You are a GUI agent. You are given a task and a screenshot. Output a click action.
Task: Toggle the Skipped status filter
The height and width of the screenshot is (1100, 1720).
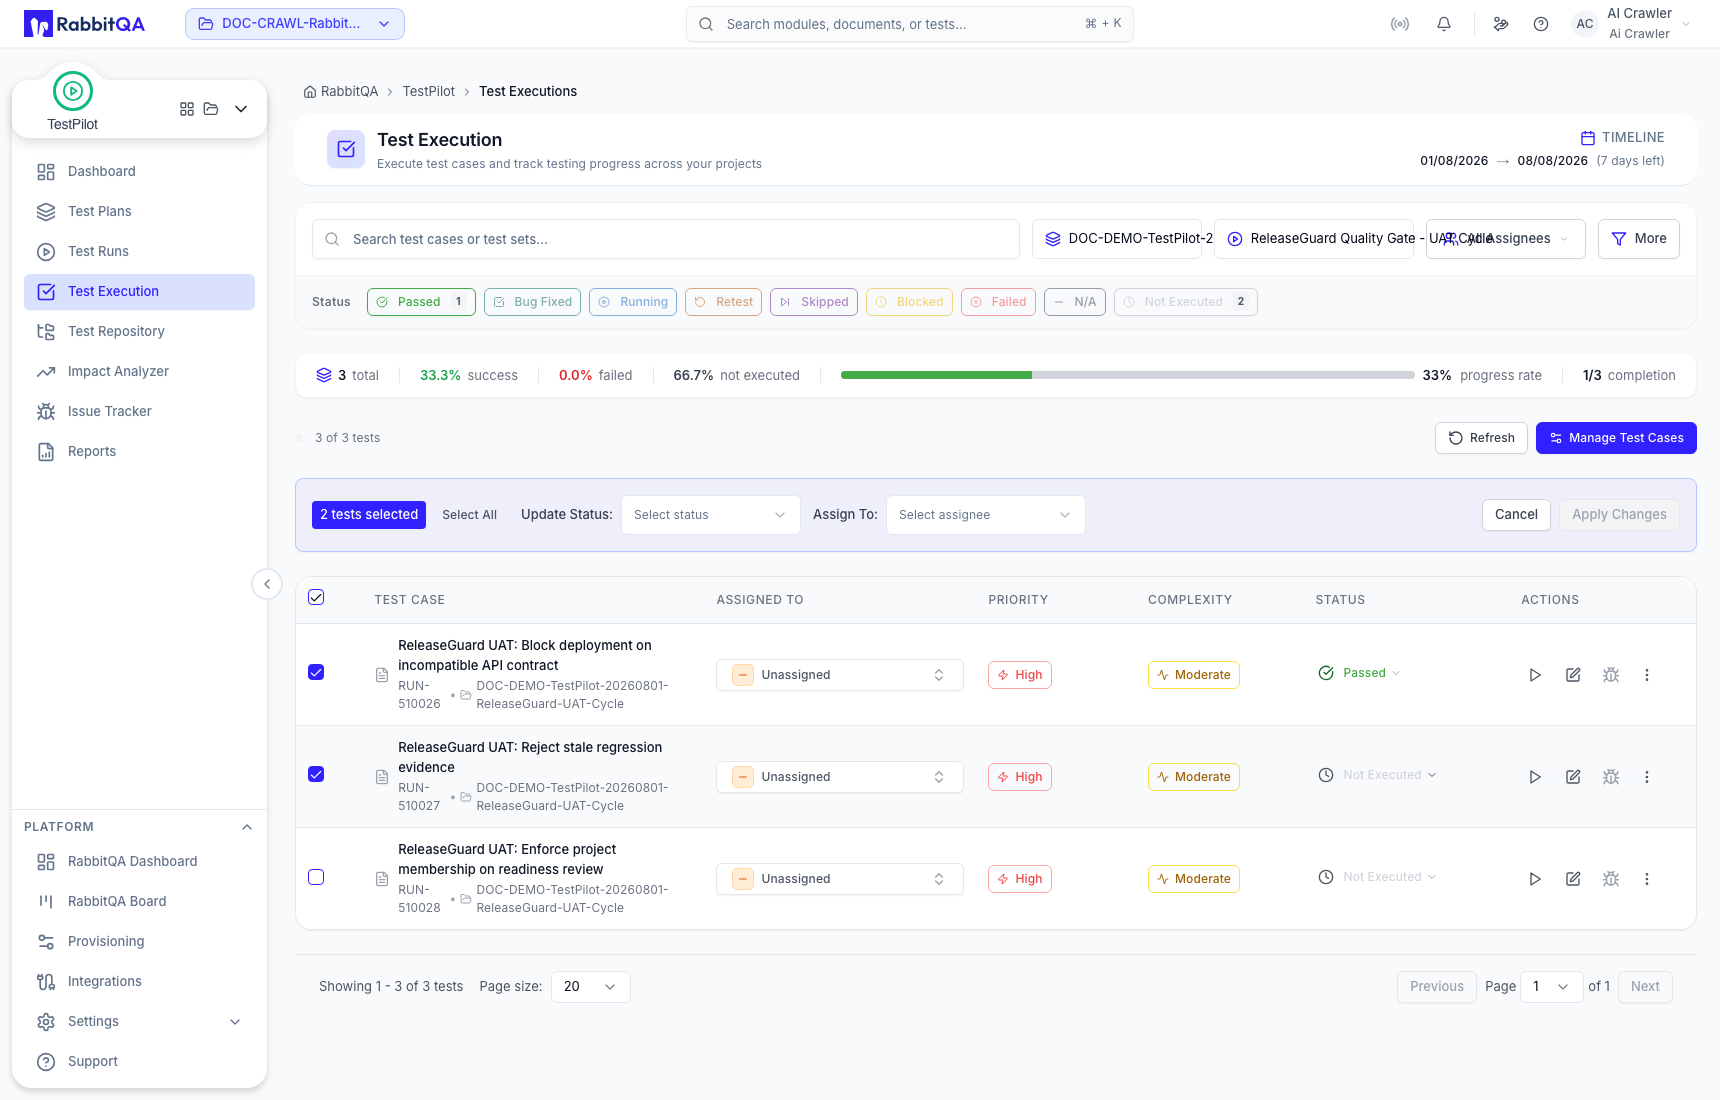(814, 302)
